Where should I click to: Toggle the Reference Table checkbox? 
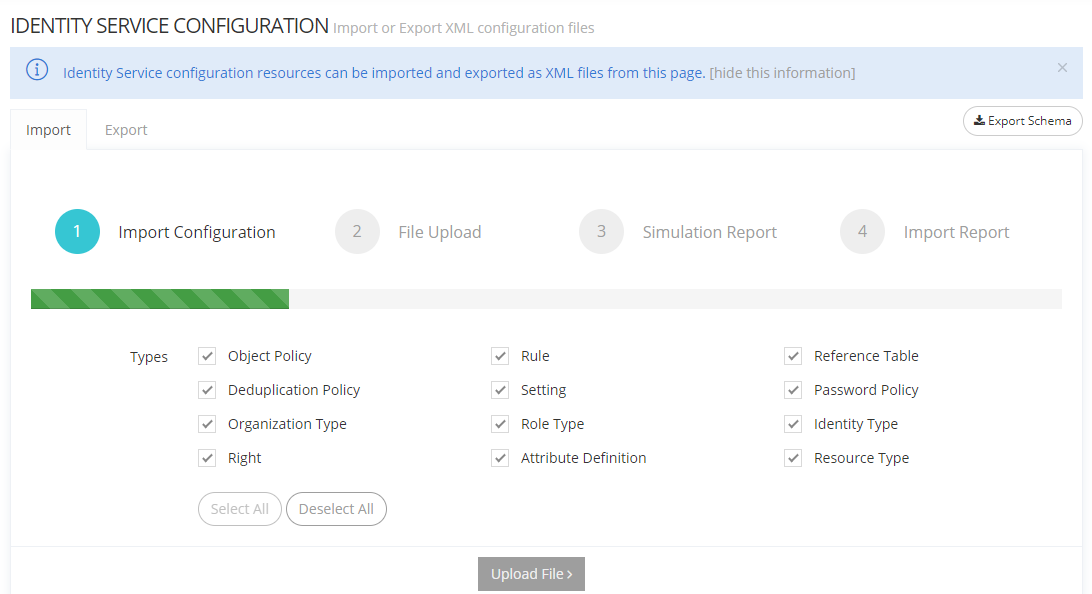(x=793, y=356)
